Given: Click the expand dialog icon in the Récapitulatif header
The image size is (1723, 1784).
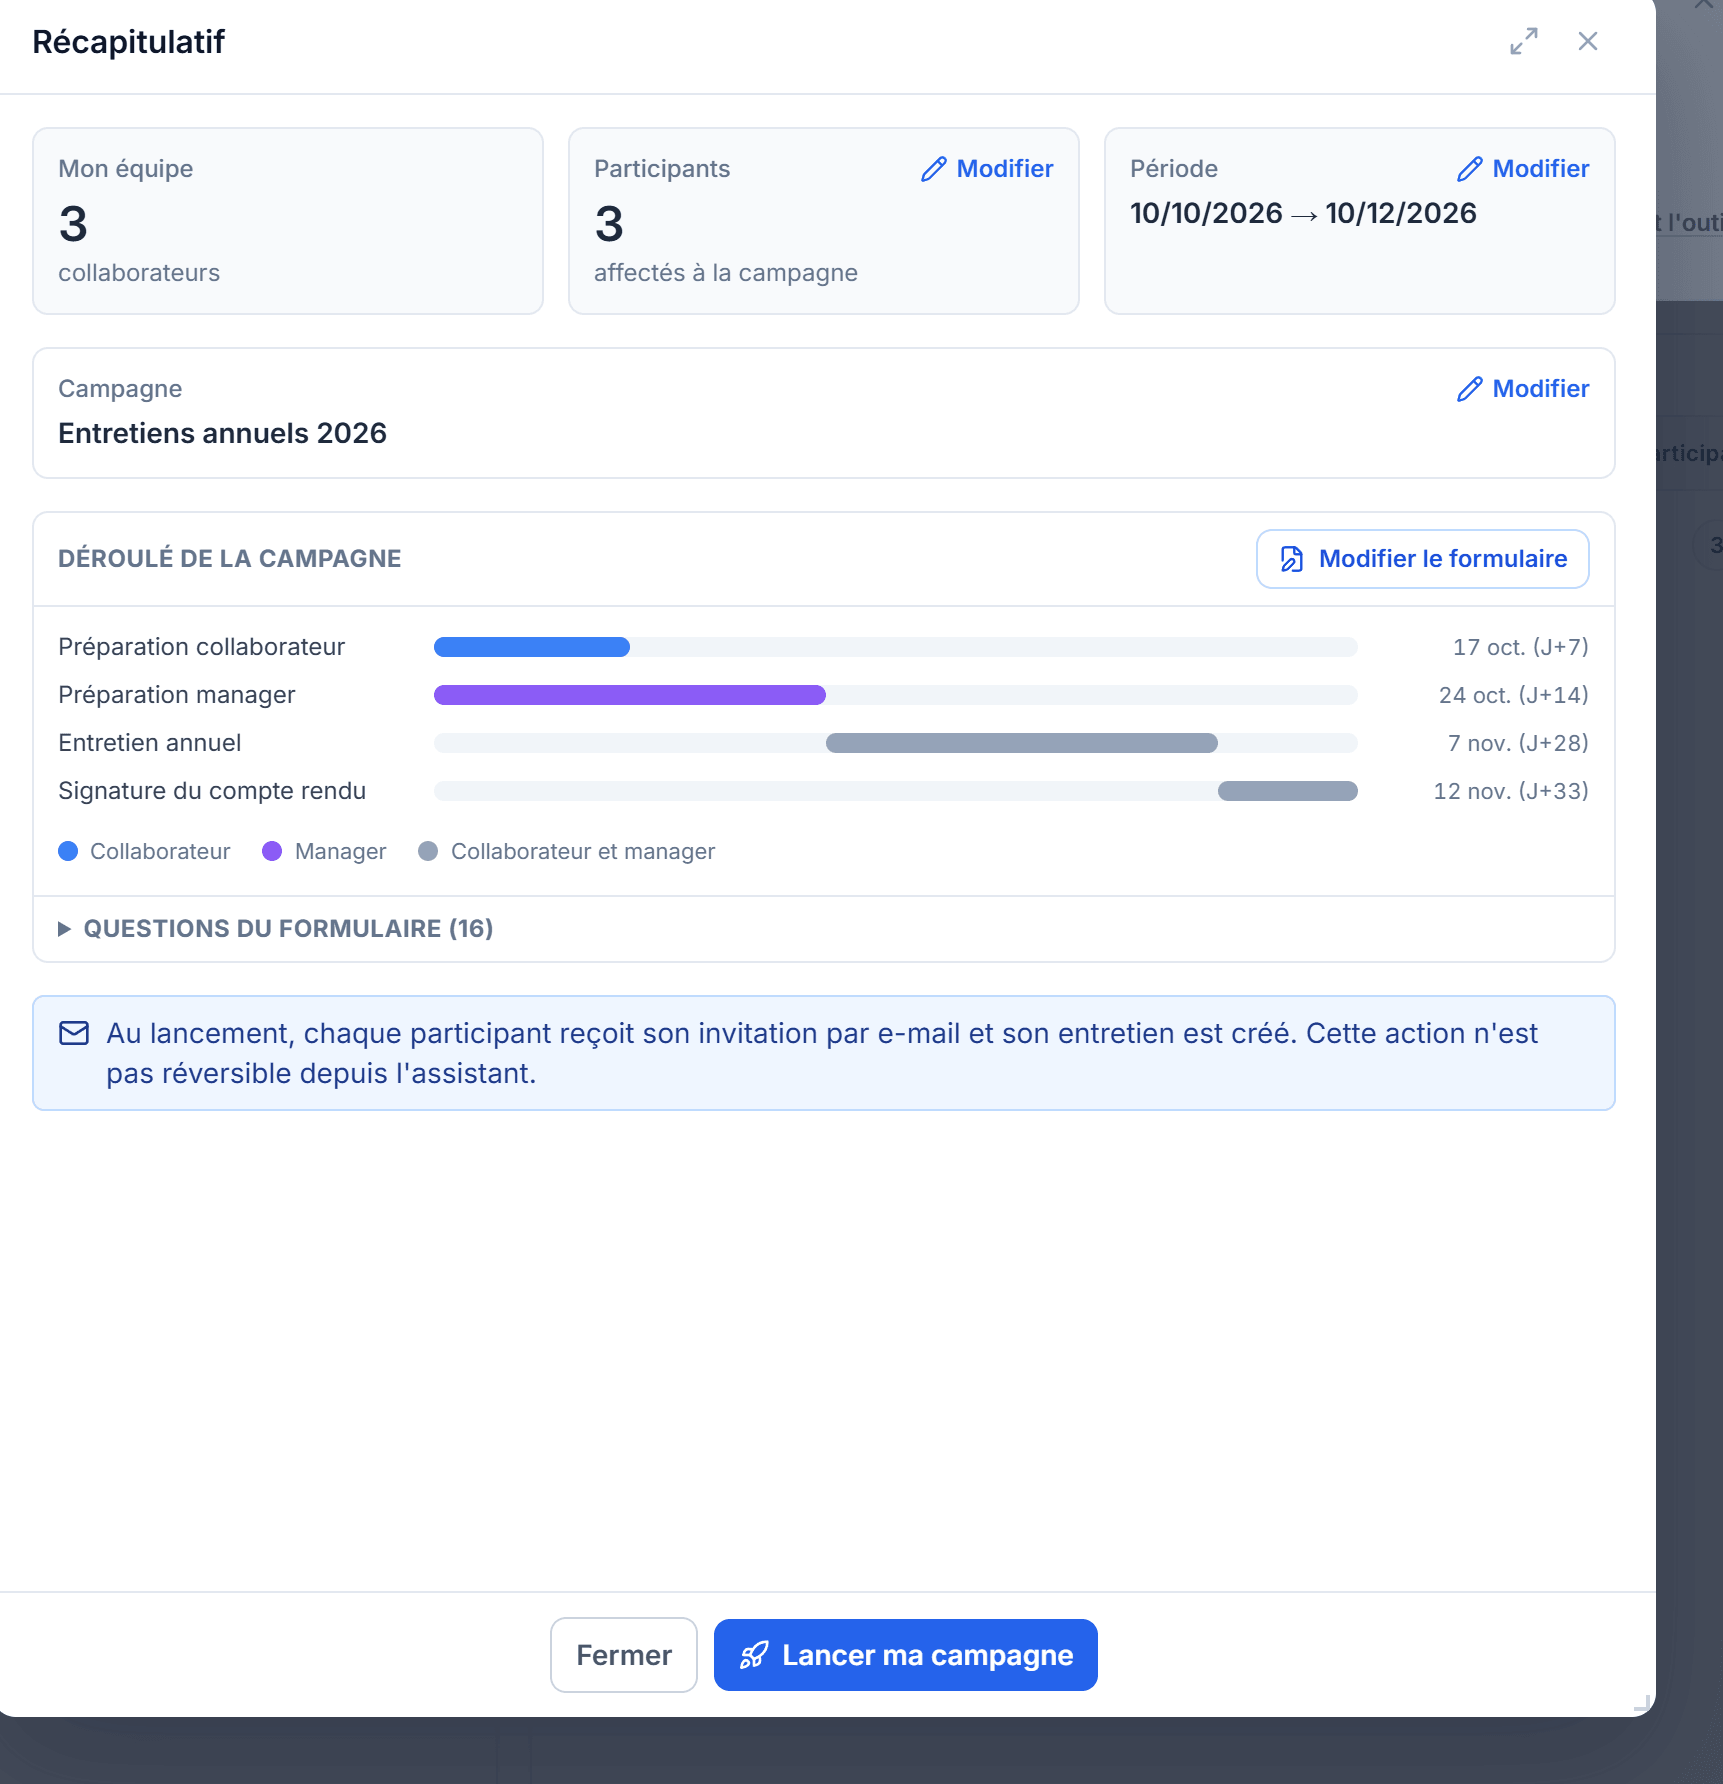Looking at the screenshot, I should [1524, 41].
